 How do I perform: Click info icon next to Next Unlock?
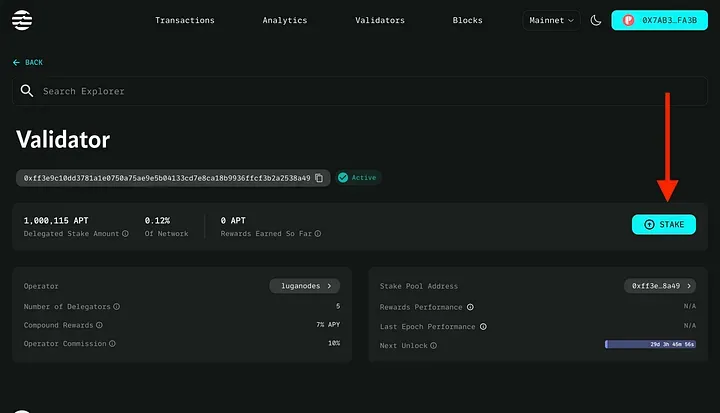431,344
